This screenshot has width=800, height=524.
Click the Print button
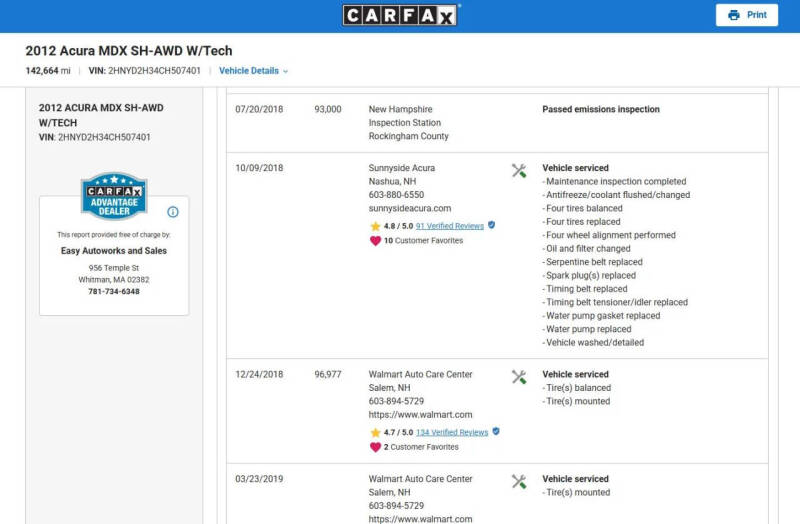coord(747,15)
